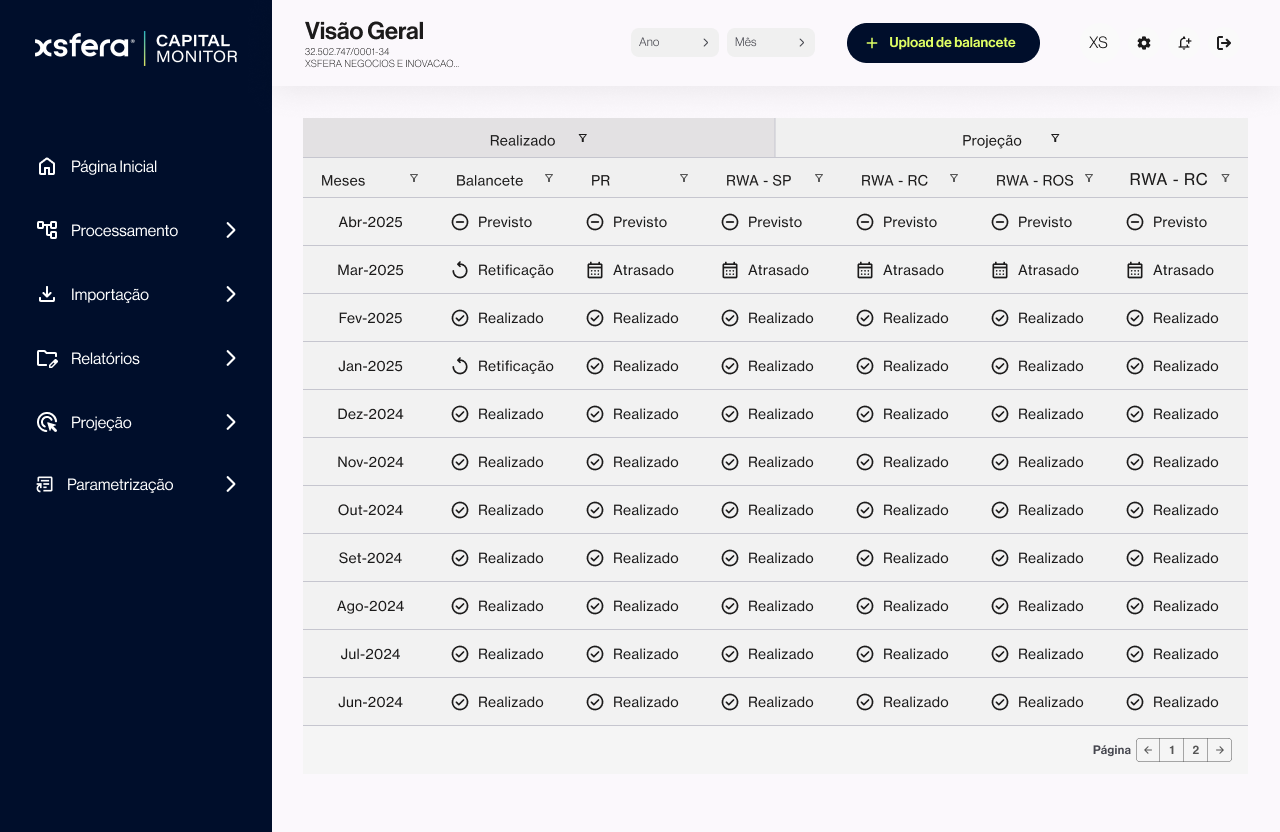Open notifications bell icon
The height and width of the screenshot is (832, 1280).
tap(1184, 43)
